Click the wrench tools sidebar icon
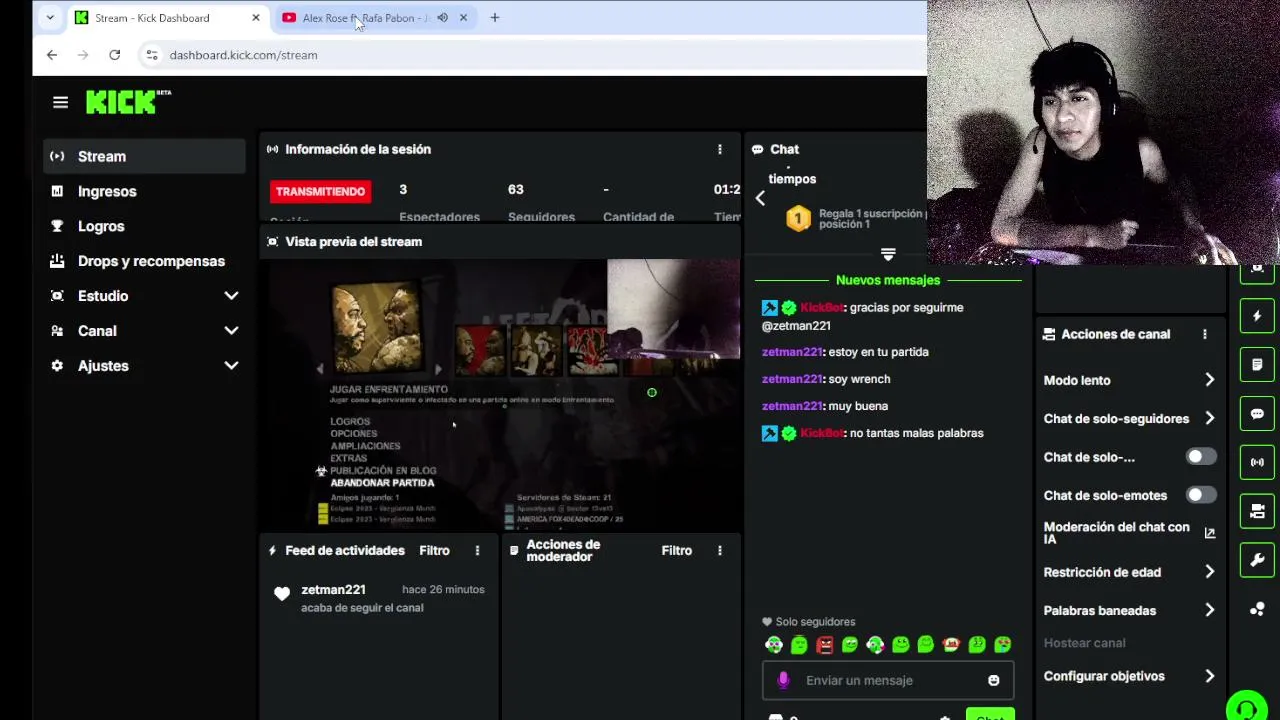The width and height of the screenshot is (1280, 720). pos(1257,560)
